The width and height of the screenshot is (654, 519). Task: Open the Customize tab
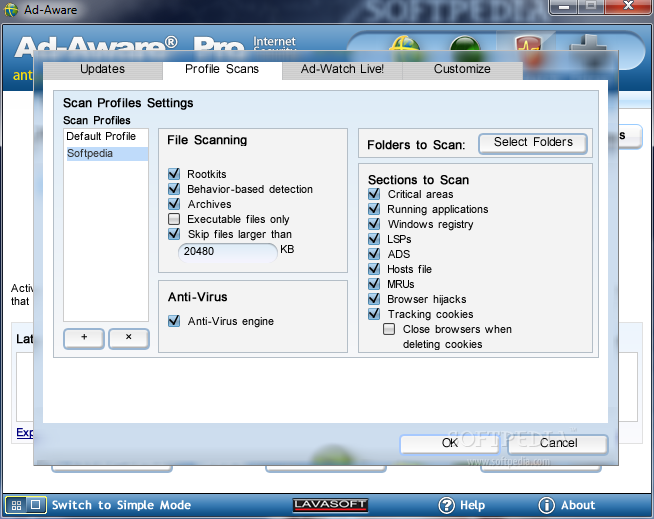tap(462, 70)
